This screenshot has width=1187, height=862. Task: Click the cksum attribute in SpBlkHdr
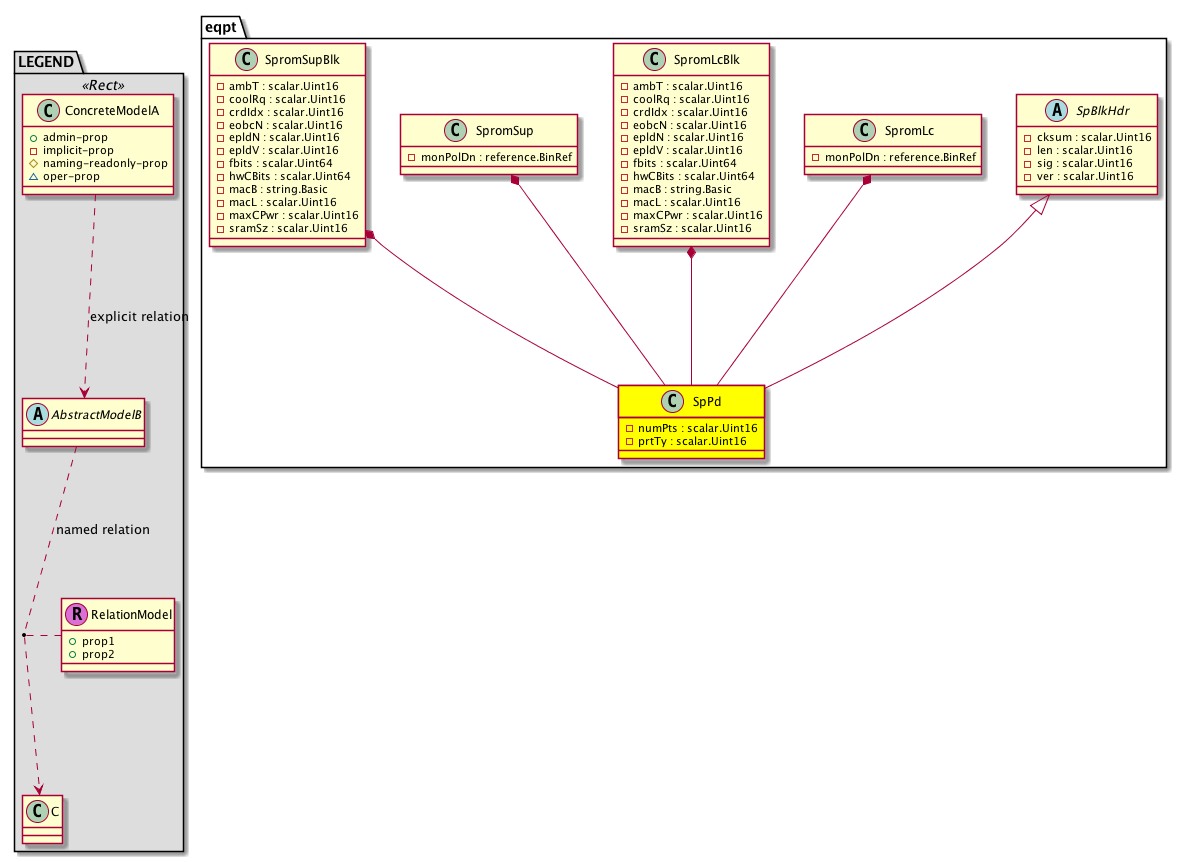click(x=1086, y=137)
